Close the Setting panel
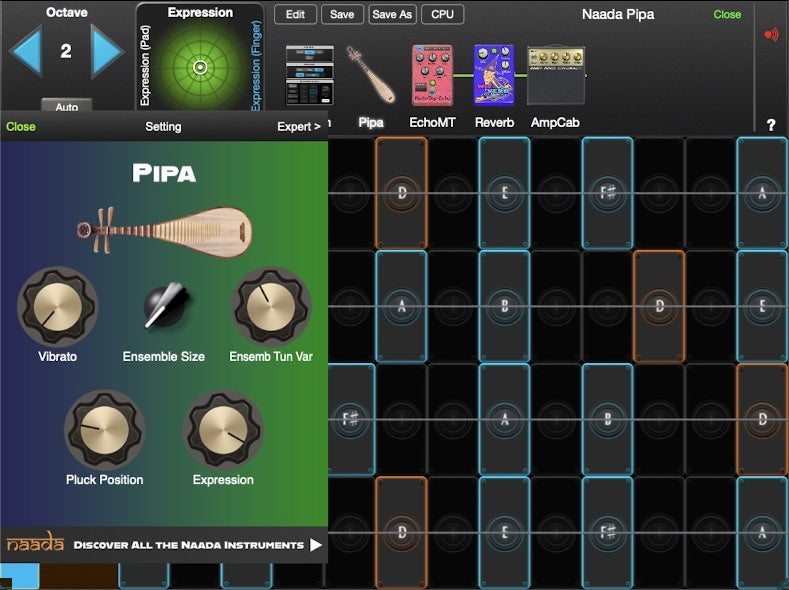 click(x=21, y=127)
